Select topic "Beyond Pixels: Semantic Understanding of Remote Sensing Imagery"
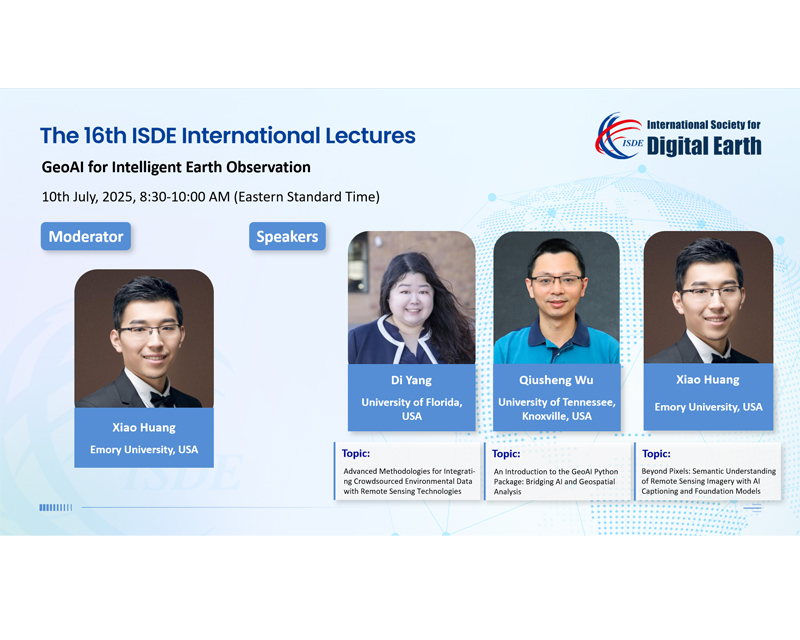 coord(709,481)
